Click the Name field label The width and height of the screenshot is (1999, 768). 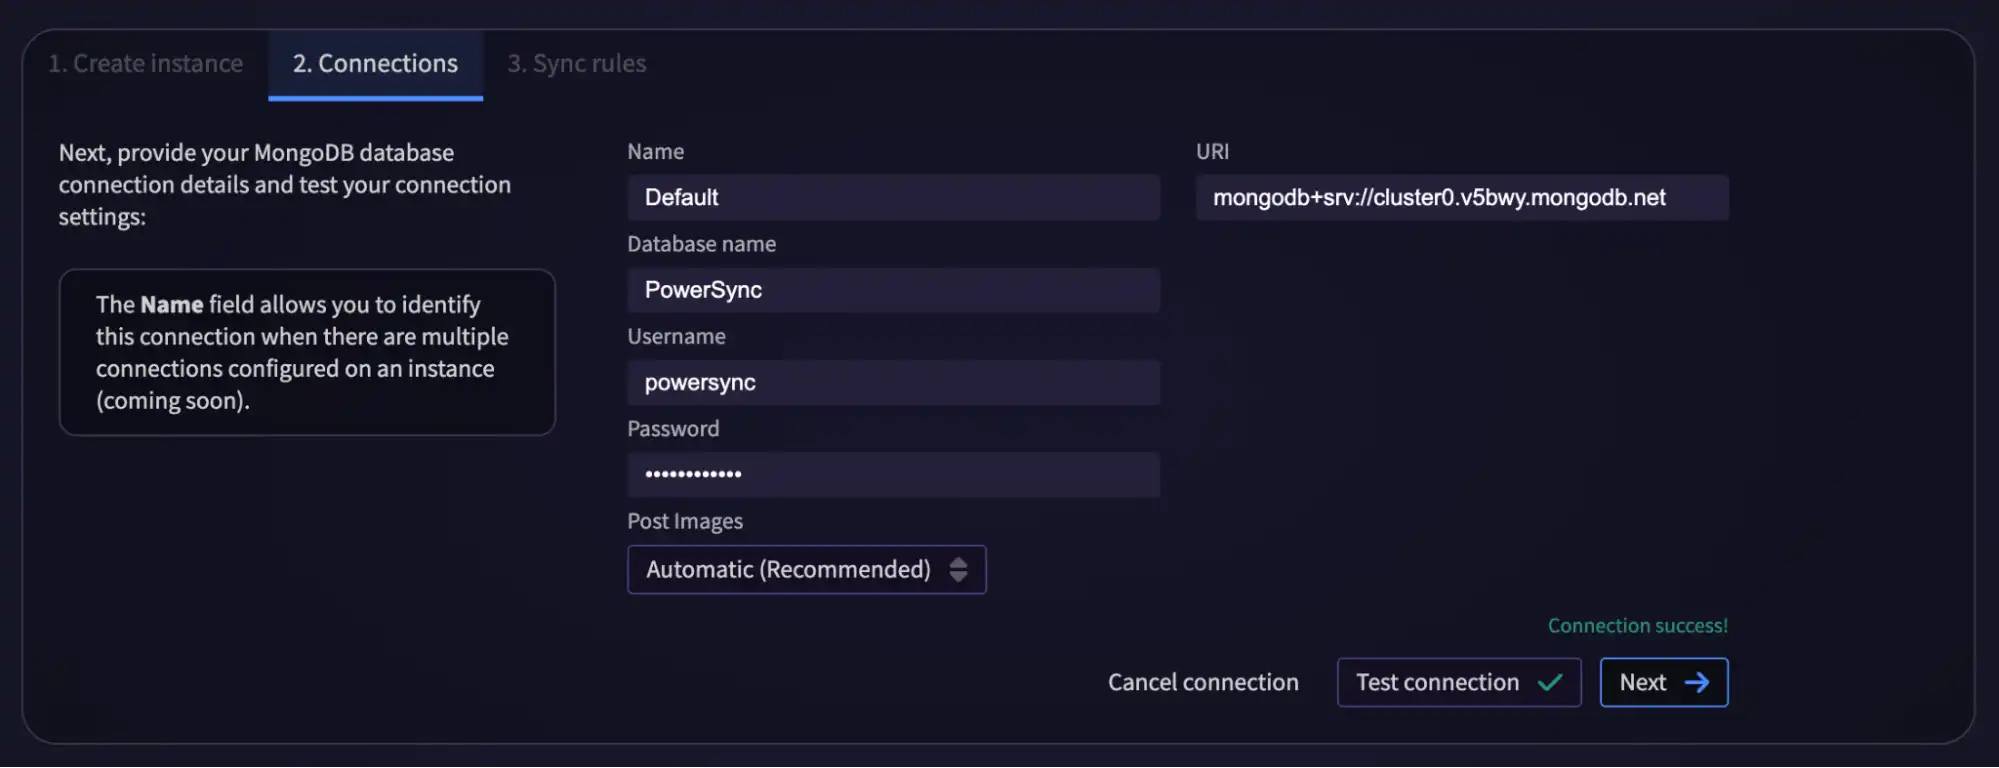(655, 151)
